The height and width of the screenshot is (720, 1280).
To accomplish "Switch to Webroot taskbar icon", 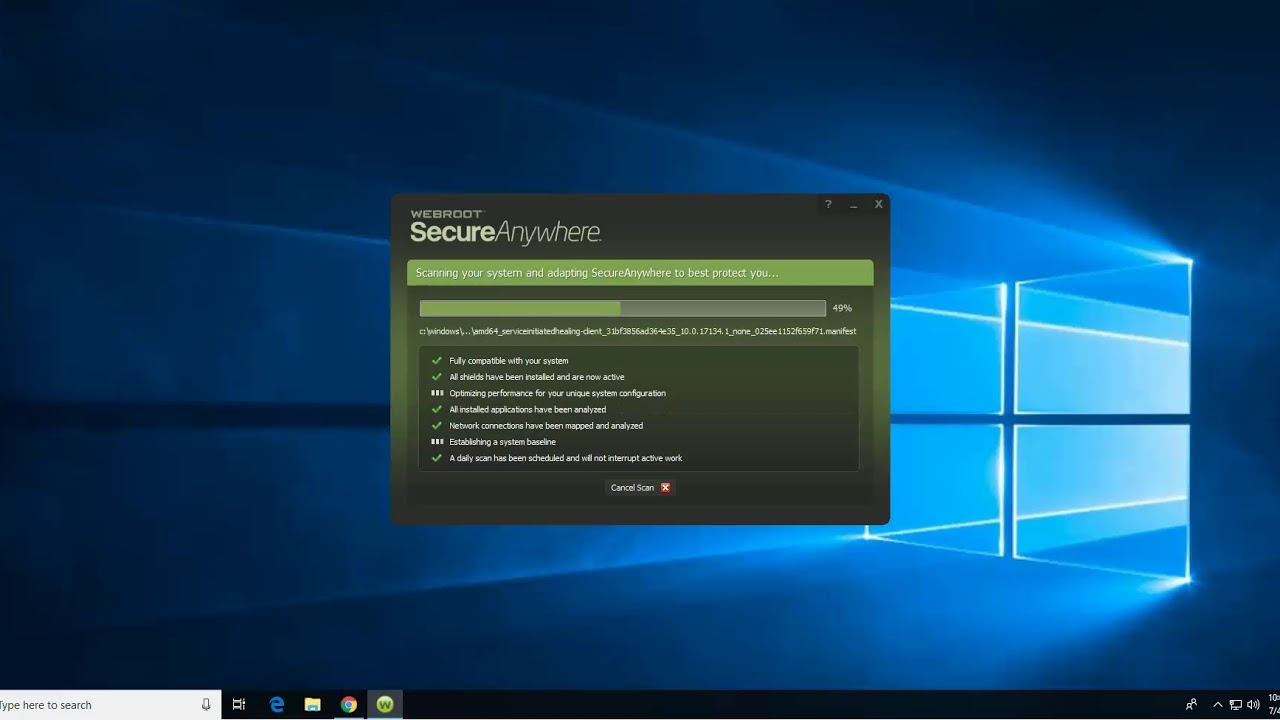I will click(385, 705).
